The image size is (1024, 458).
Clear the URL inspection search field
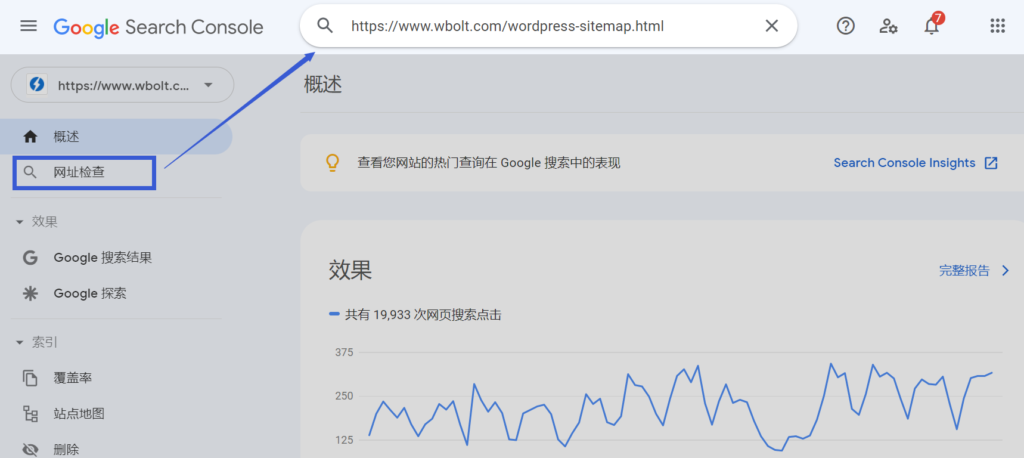pyautogui.click(x=771, y=26)
